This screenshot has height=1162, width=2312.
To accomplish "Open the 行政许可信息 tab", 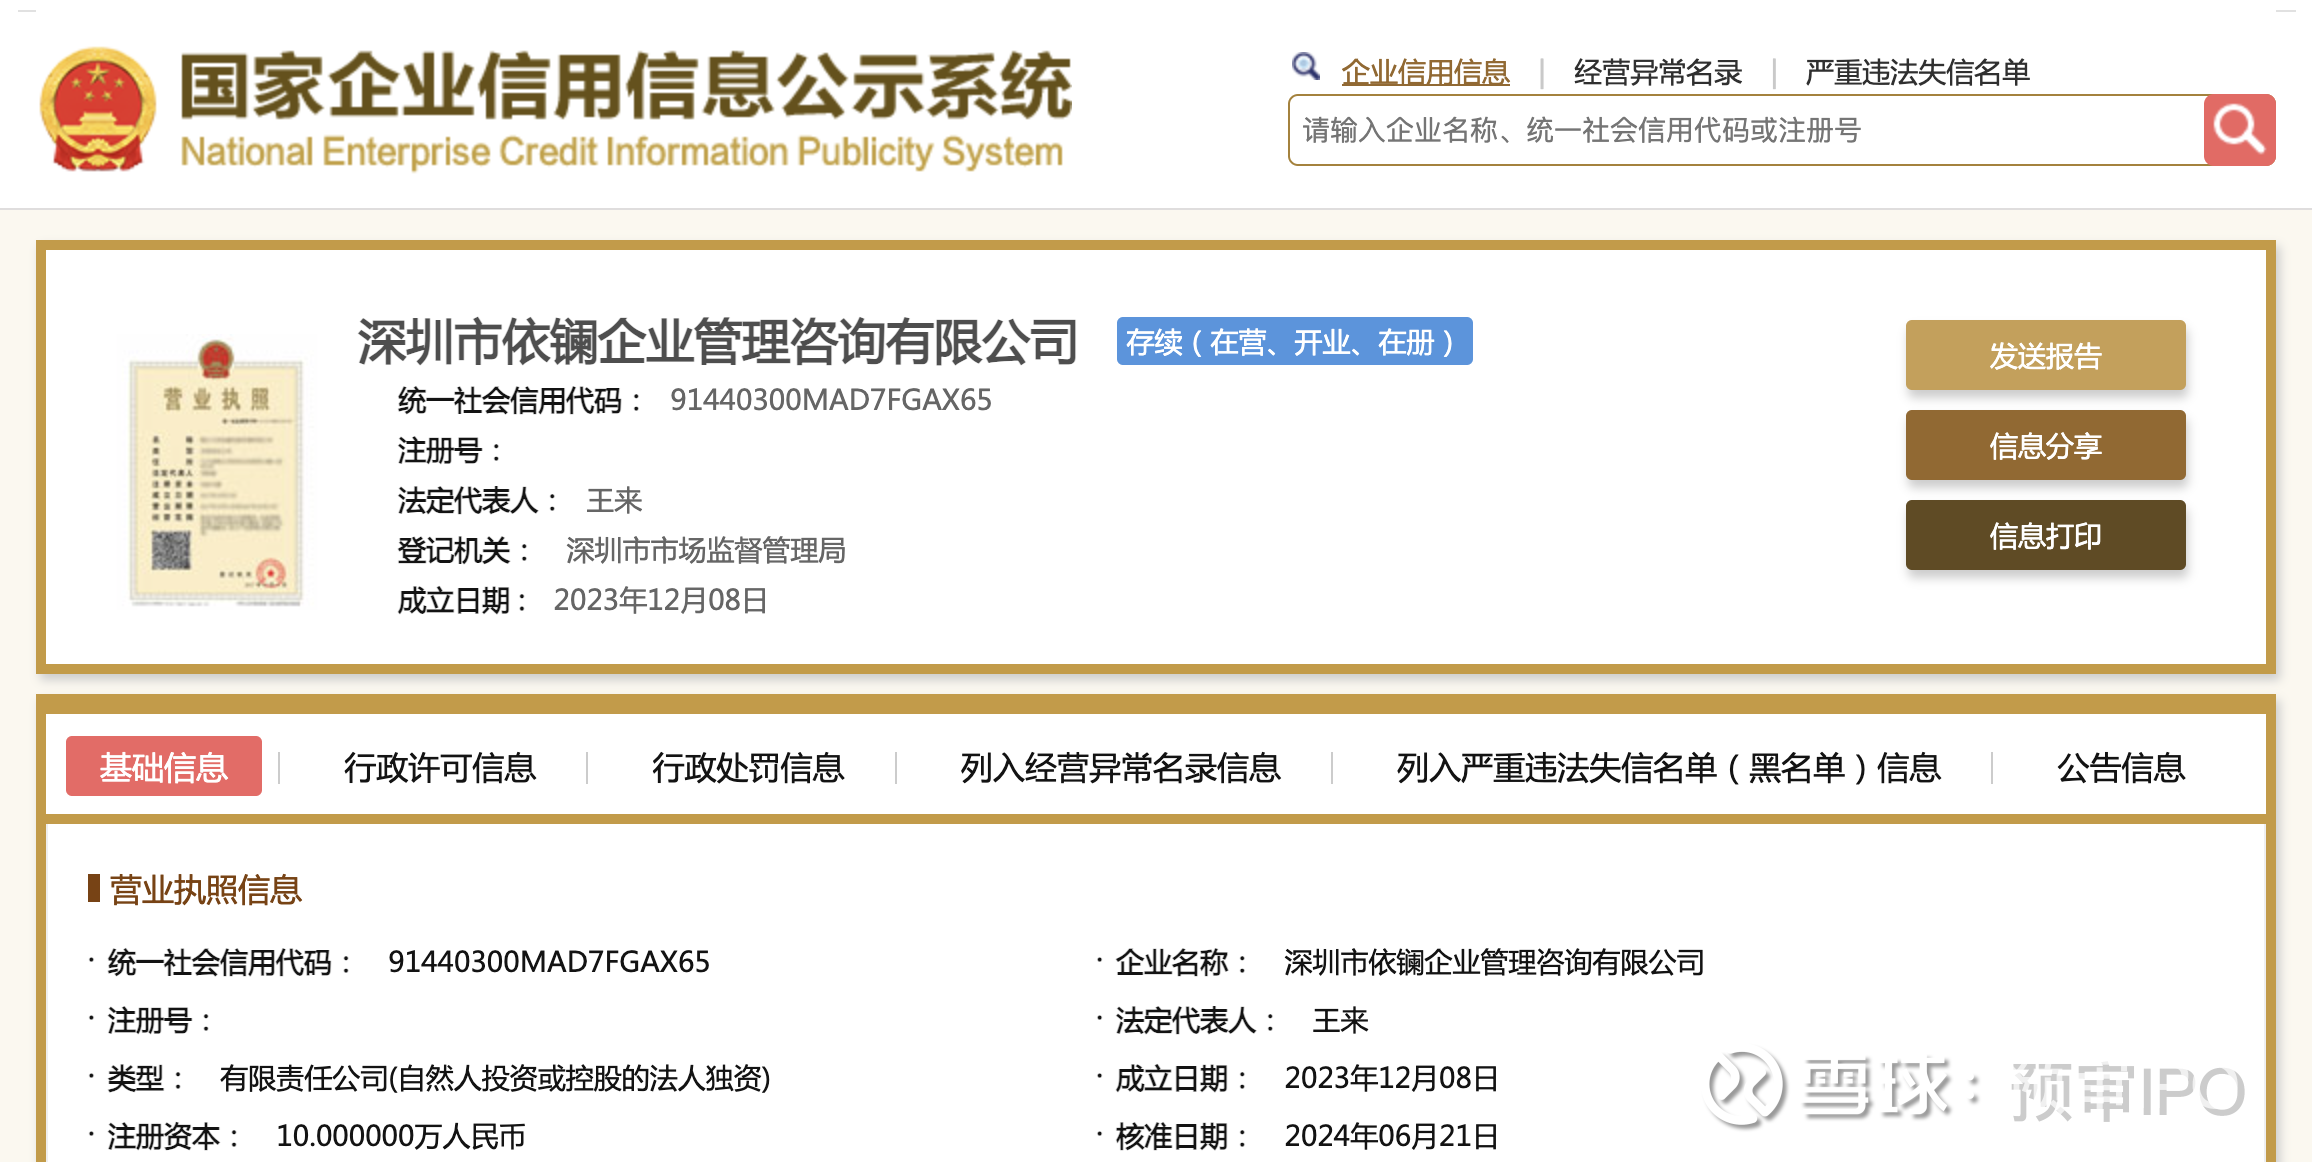I will [440, 767].
